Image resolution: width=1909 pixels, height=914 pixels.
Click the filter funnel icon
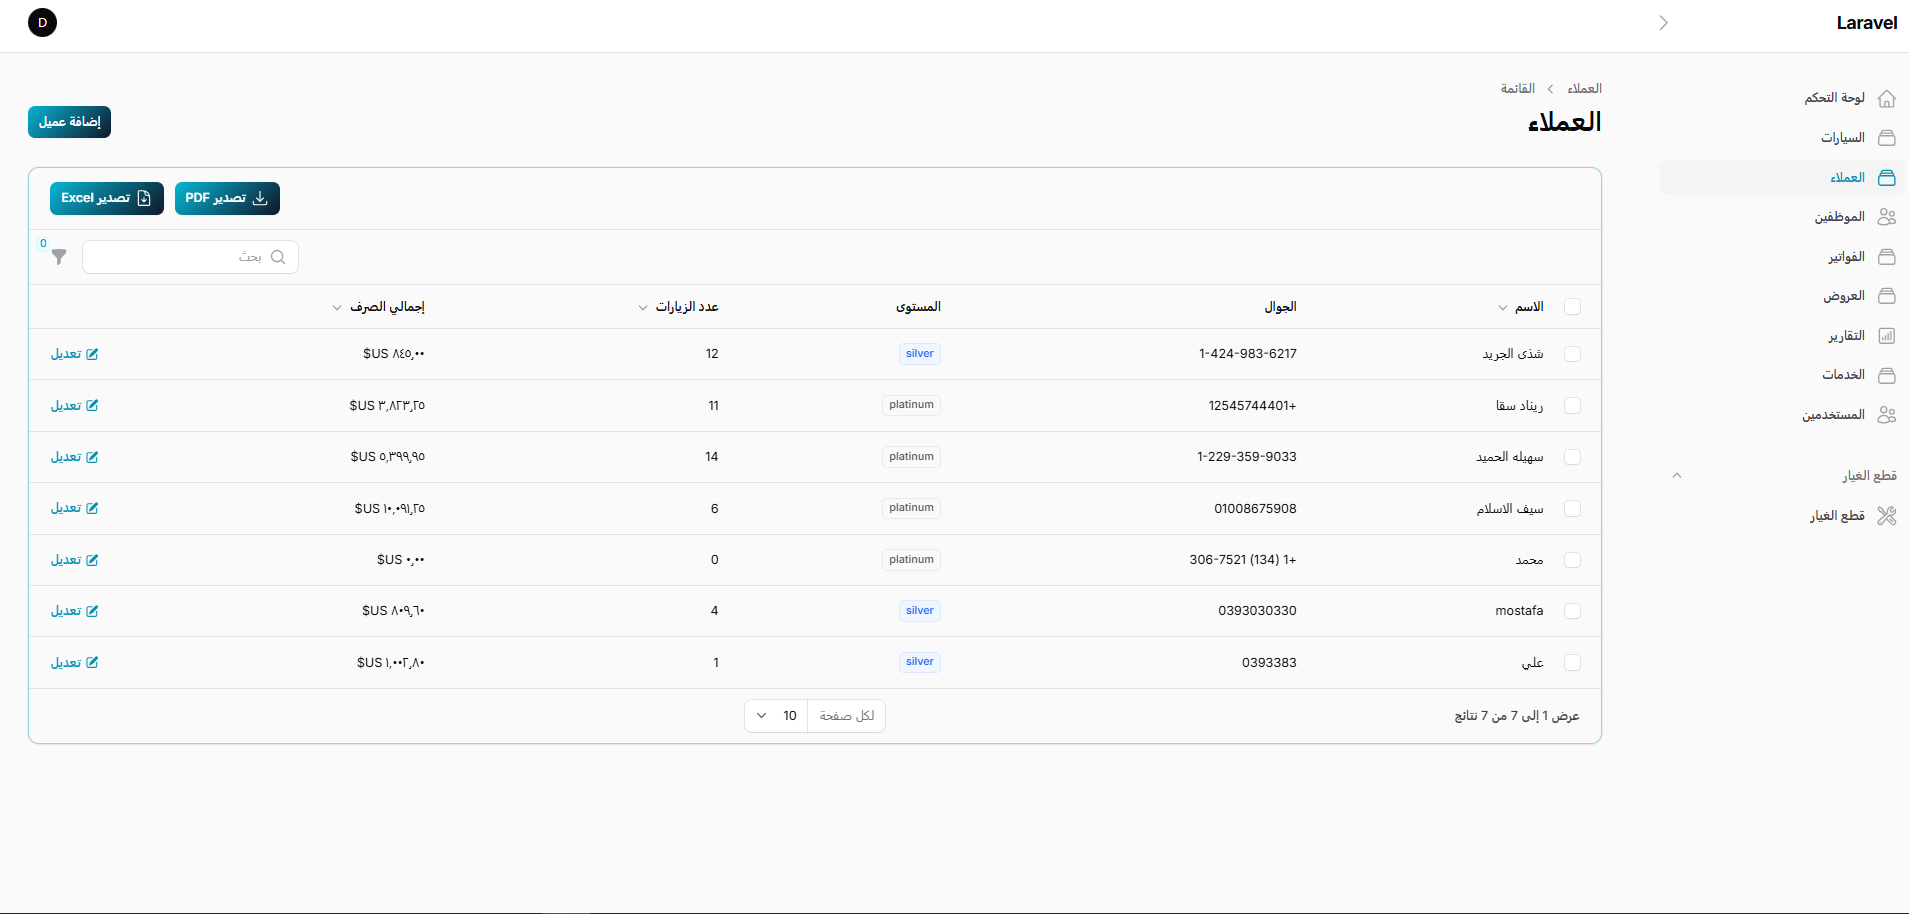point(59,257)
